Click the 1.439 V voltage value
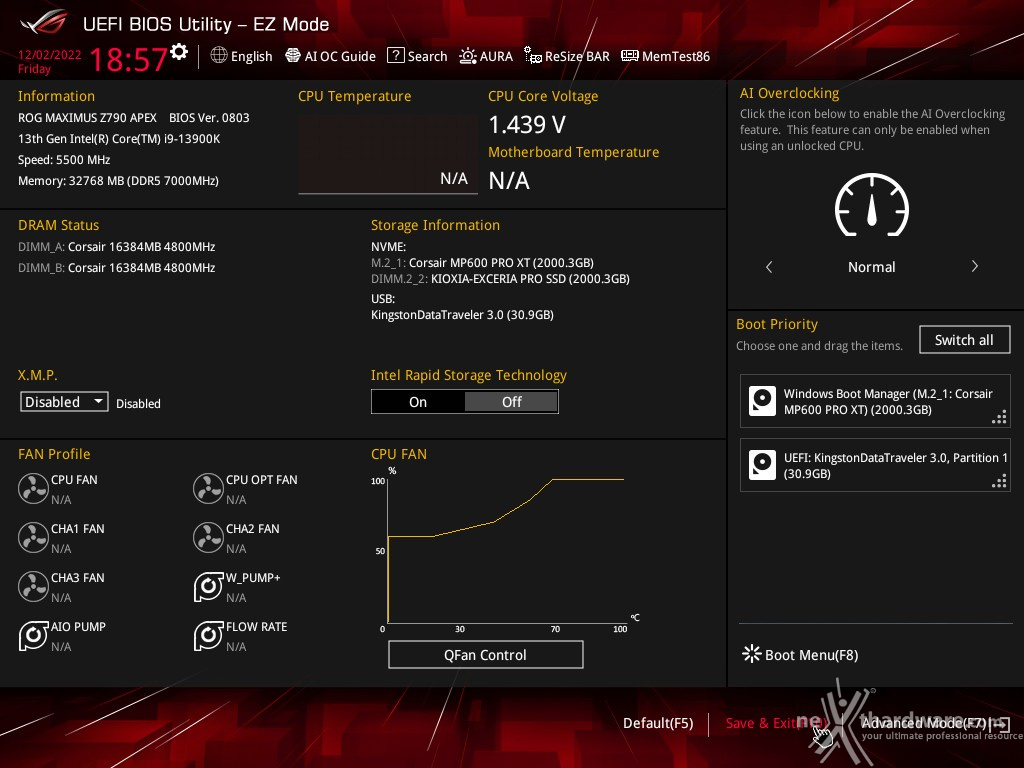This screenshot has width=1024, height=768. coord(527,124)
